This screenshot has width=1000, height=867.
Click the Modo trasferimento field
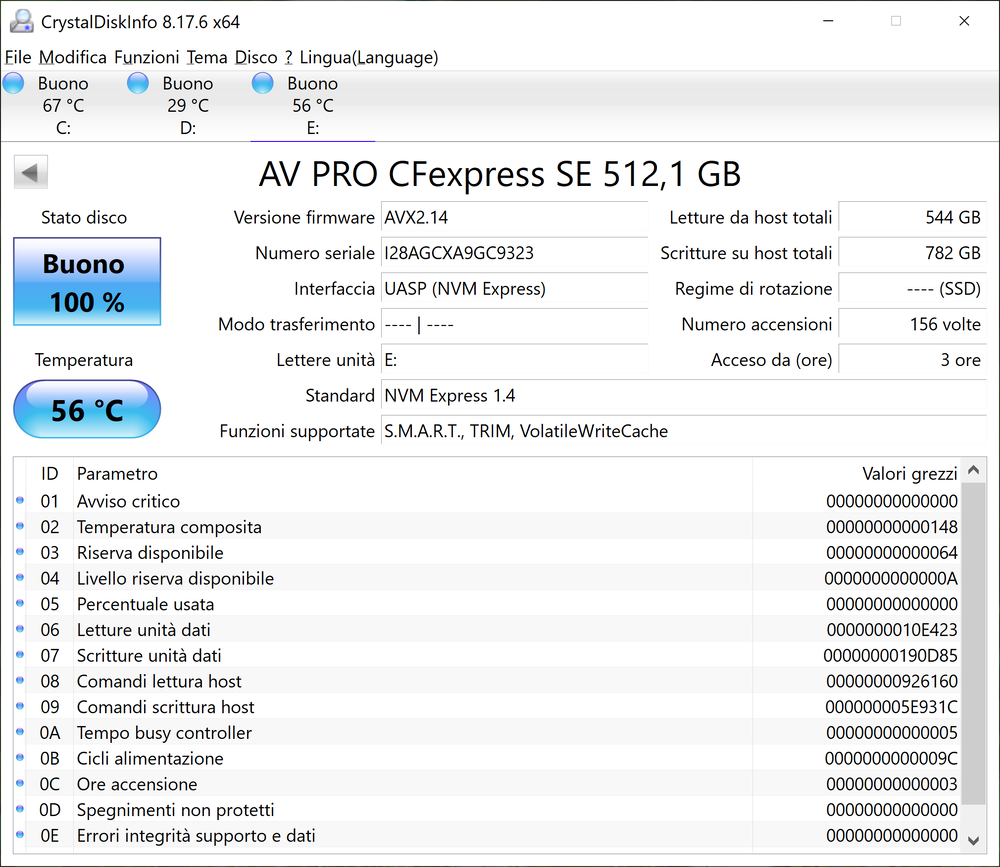514,325
